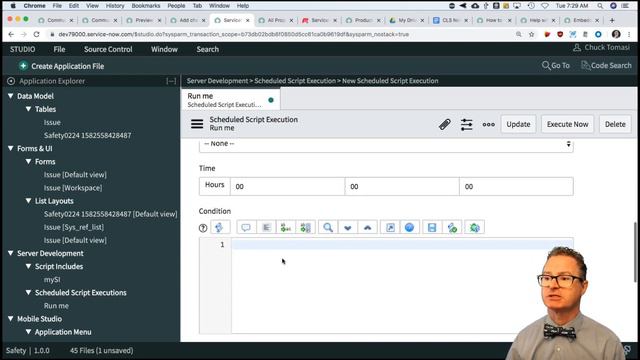The height and width of the screenshot is (360, 640).
Task: Open the script debugger bug icon
Action: pos(475,227)
